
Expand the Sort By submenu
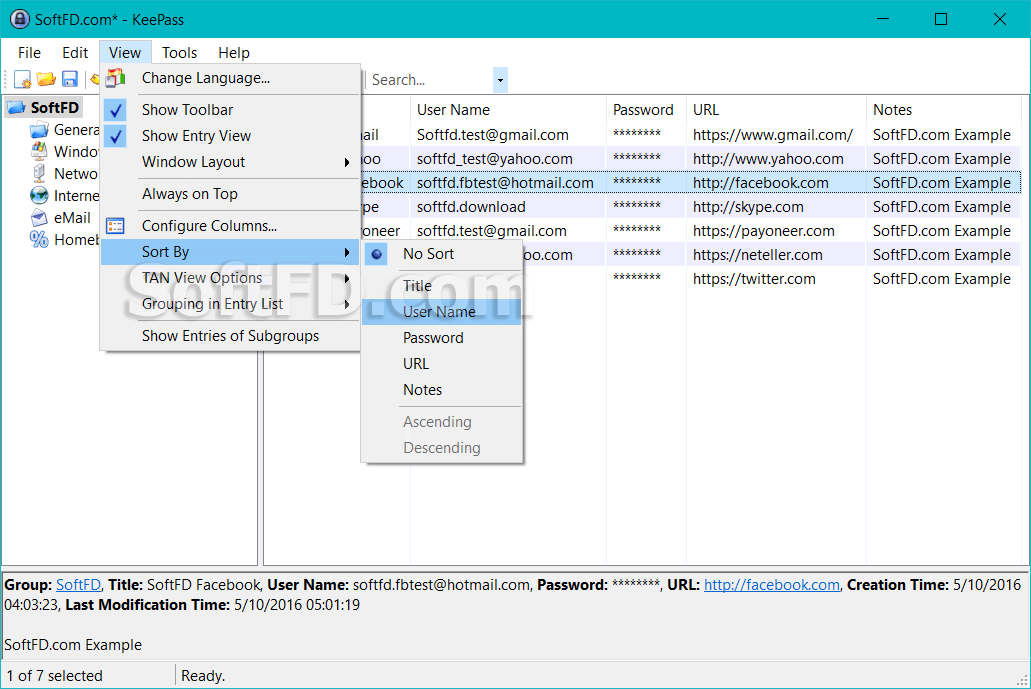click(230, 252)
